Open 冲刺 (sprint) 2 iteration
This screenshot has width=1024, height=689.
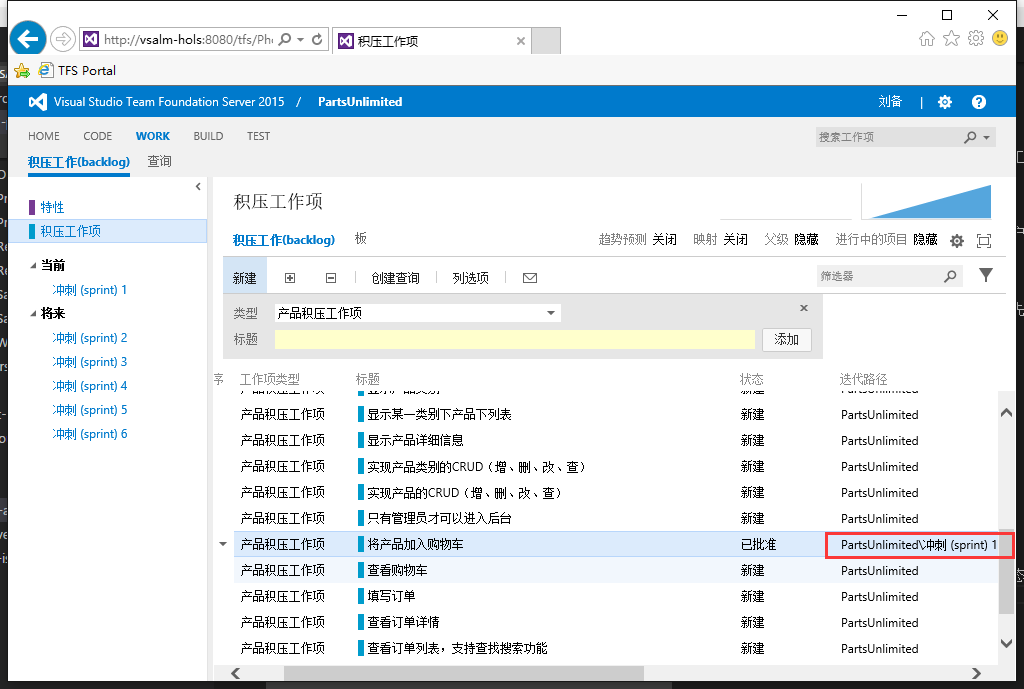89,338
